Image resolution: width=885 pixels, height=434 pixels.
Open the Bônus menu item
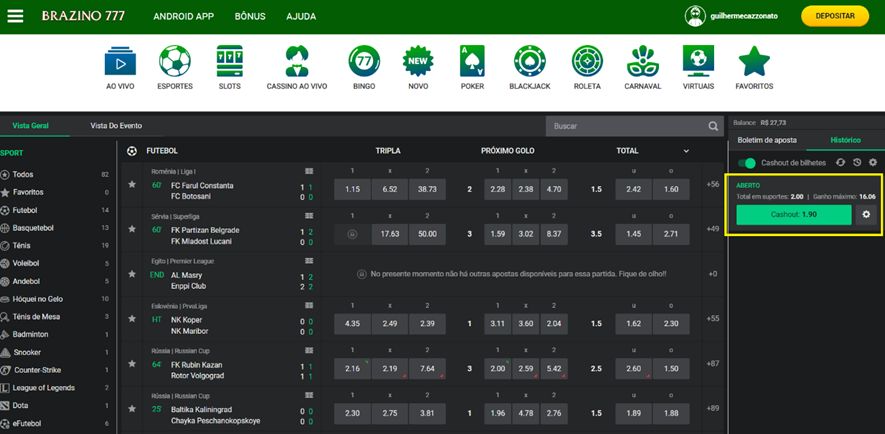click(250, 16)
